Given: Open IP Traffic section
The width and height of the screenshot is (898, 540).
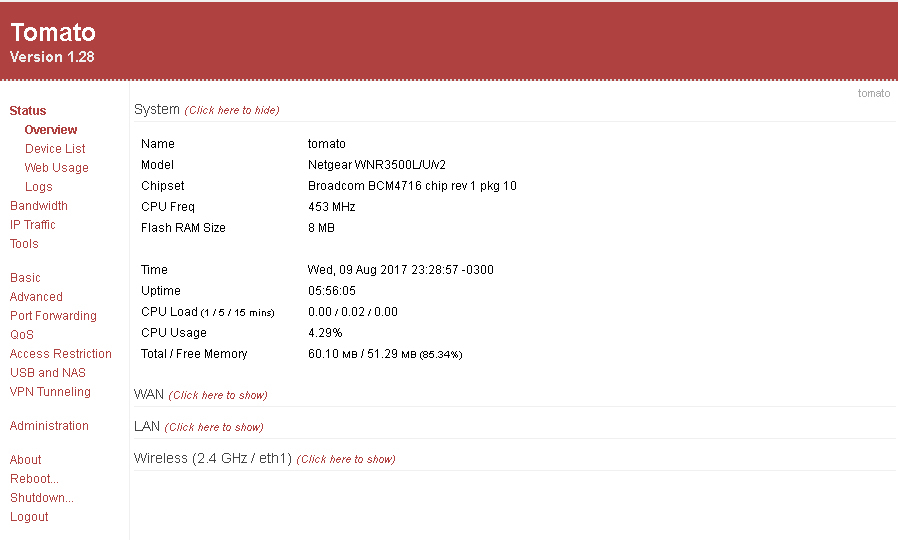Looking at the screenshot, I should [x=33, y=224].
